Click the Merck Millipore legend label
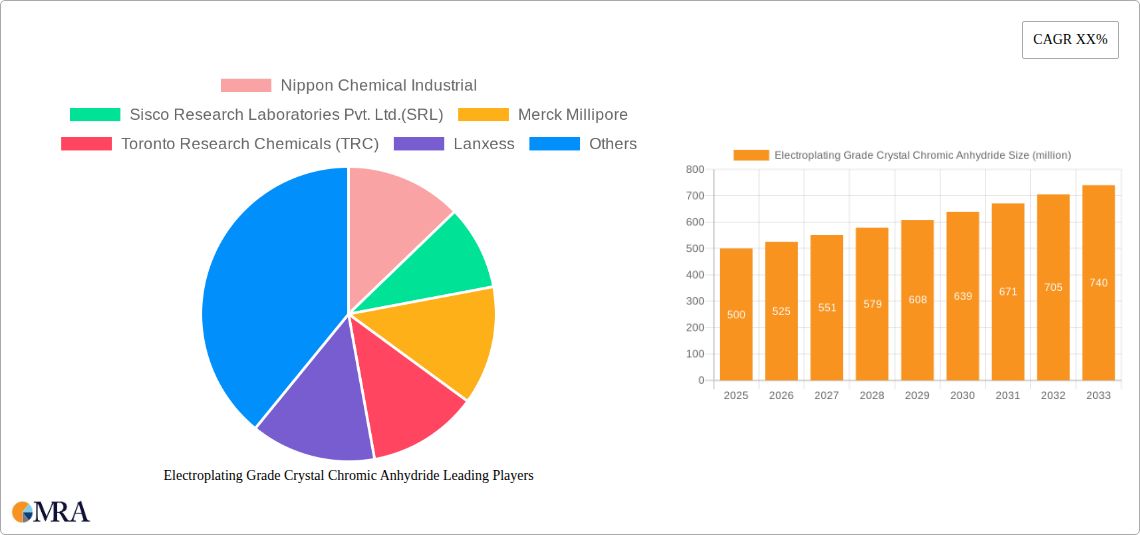This screenshot has width=1140, height=535. [x=573, y=115]
